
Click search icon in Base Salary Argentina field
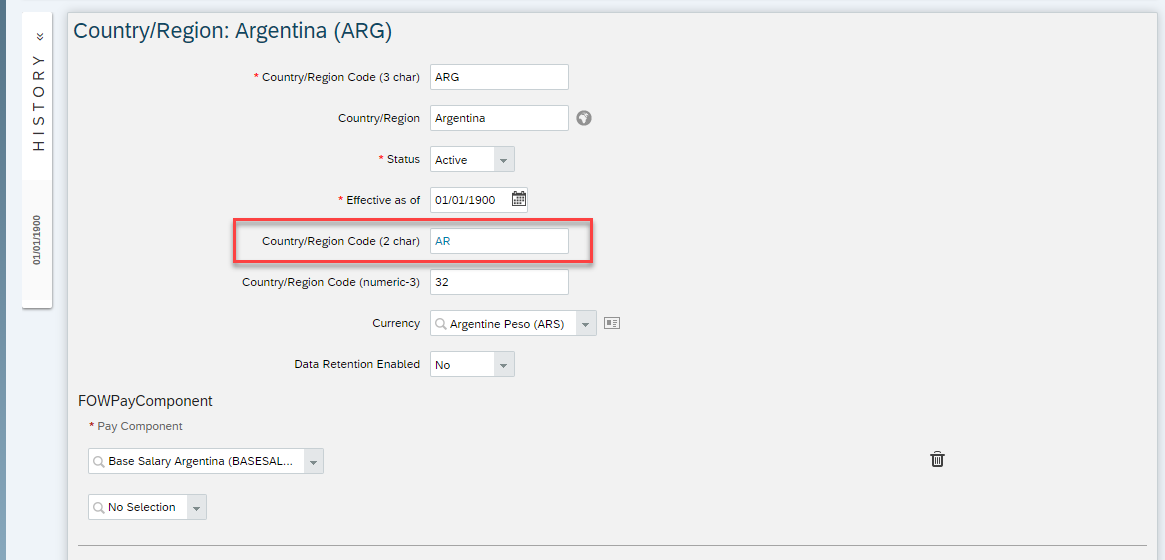[98, 461]
